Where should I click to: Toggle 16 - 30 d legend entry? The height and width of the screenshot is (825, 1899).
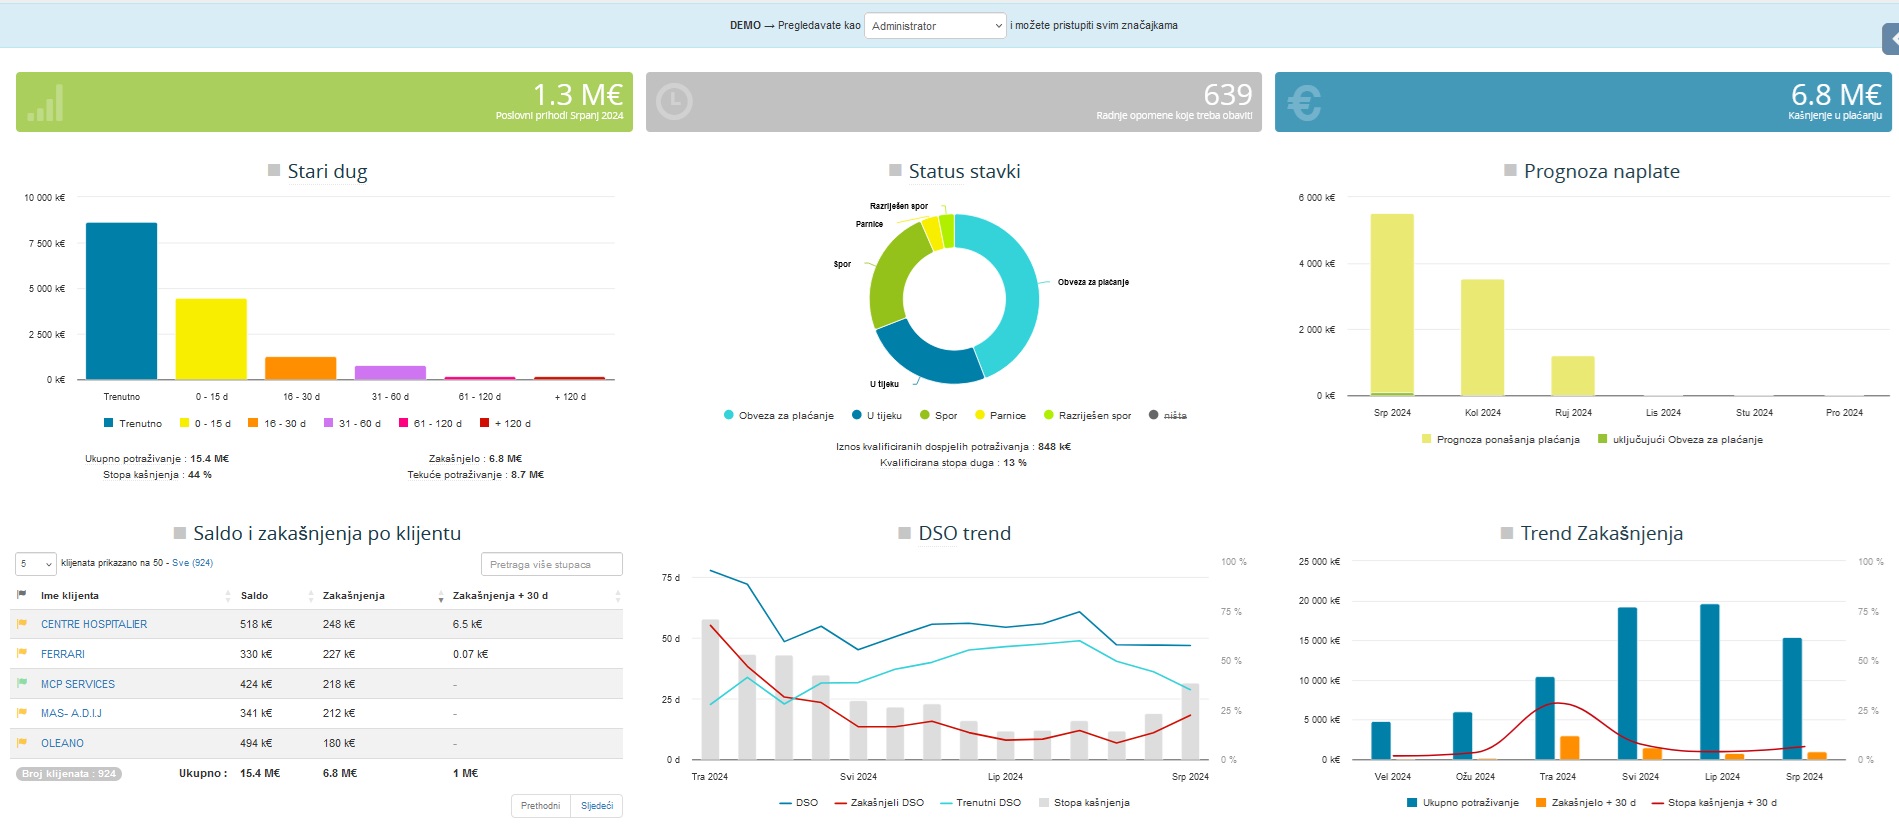[x=277, y=423]
